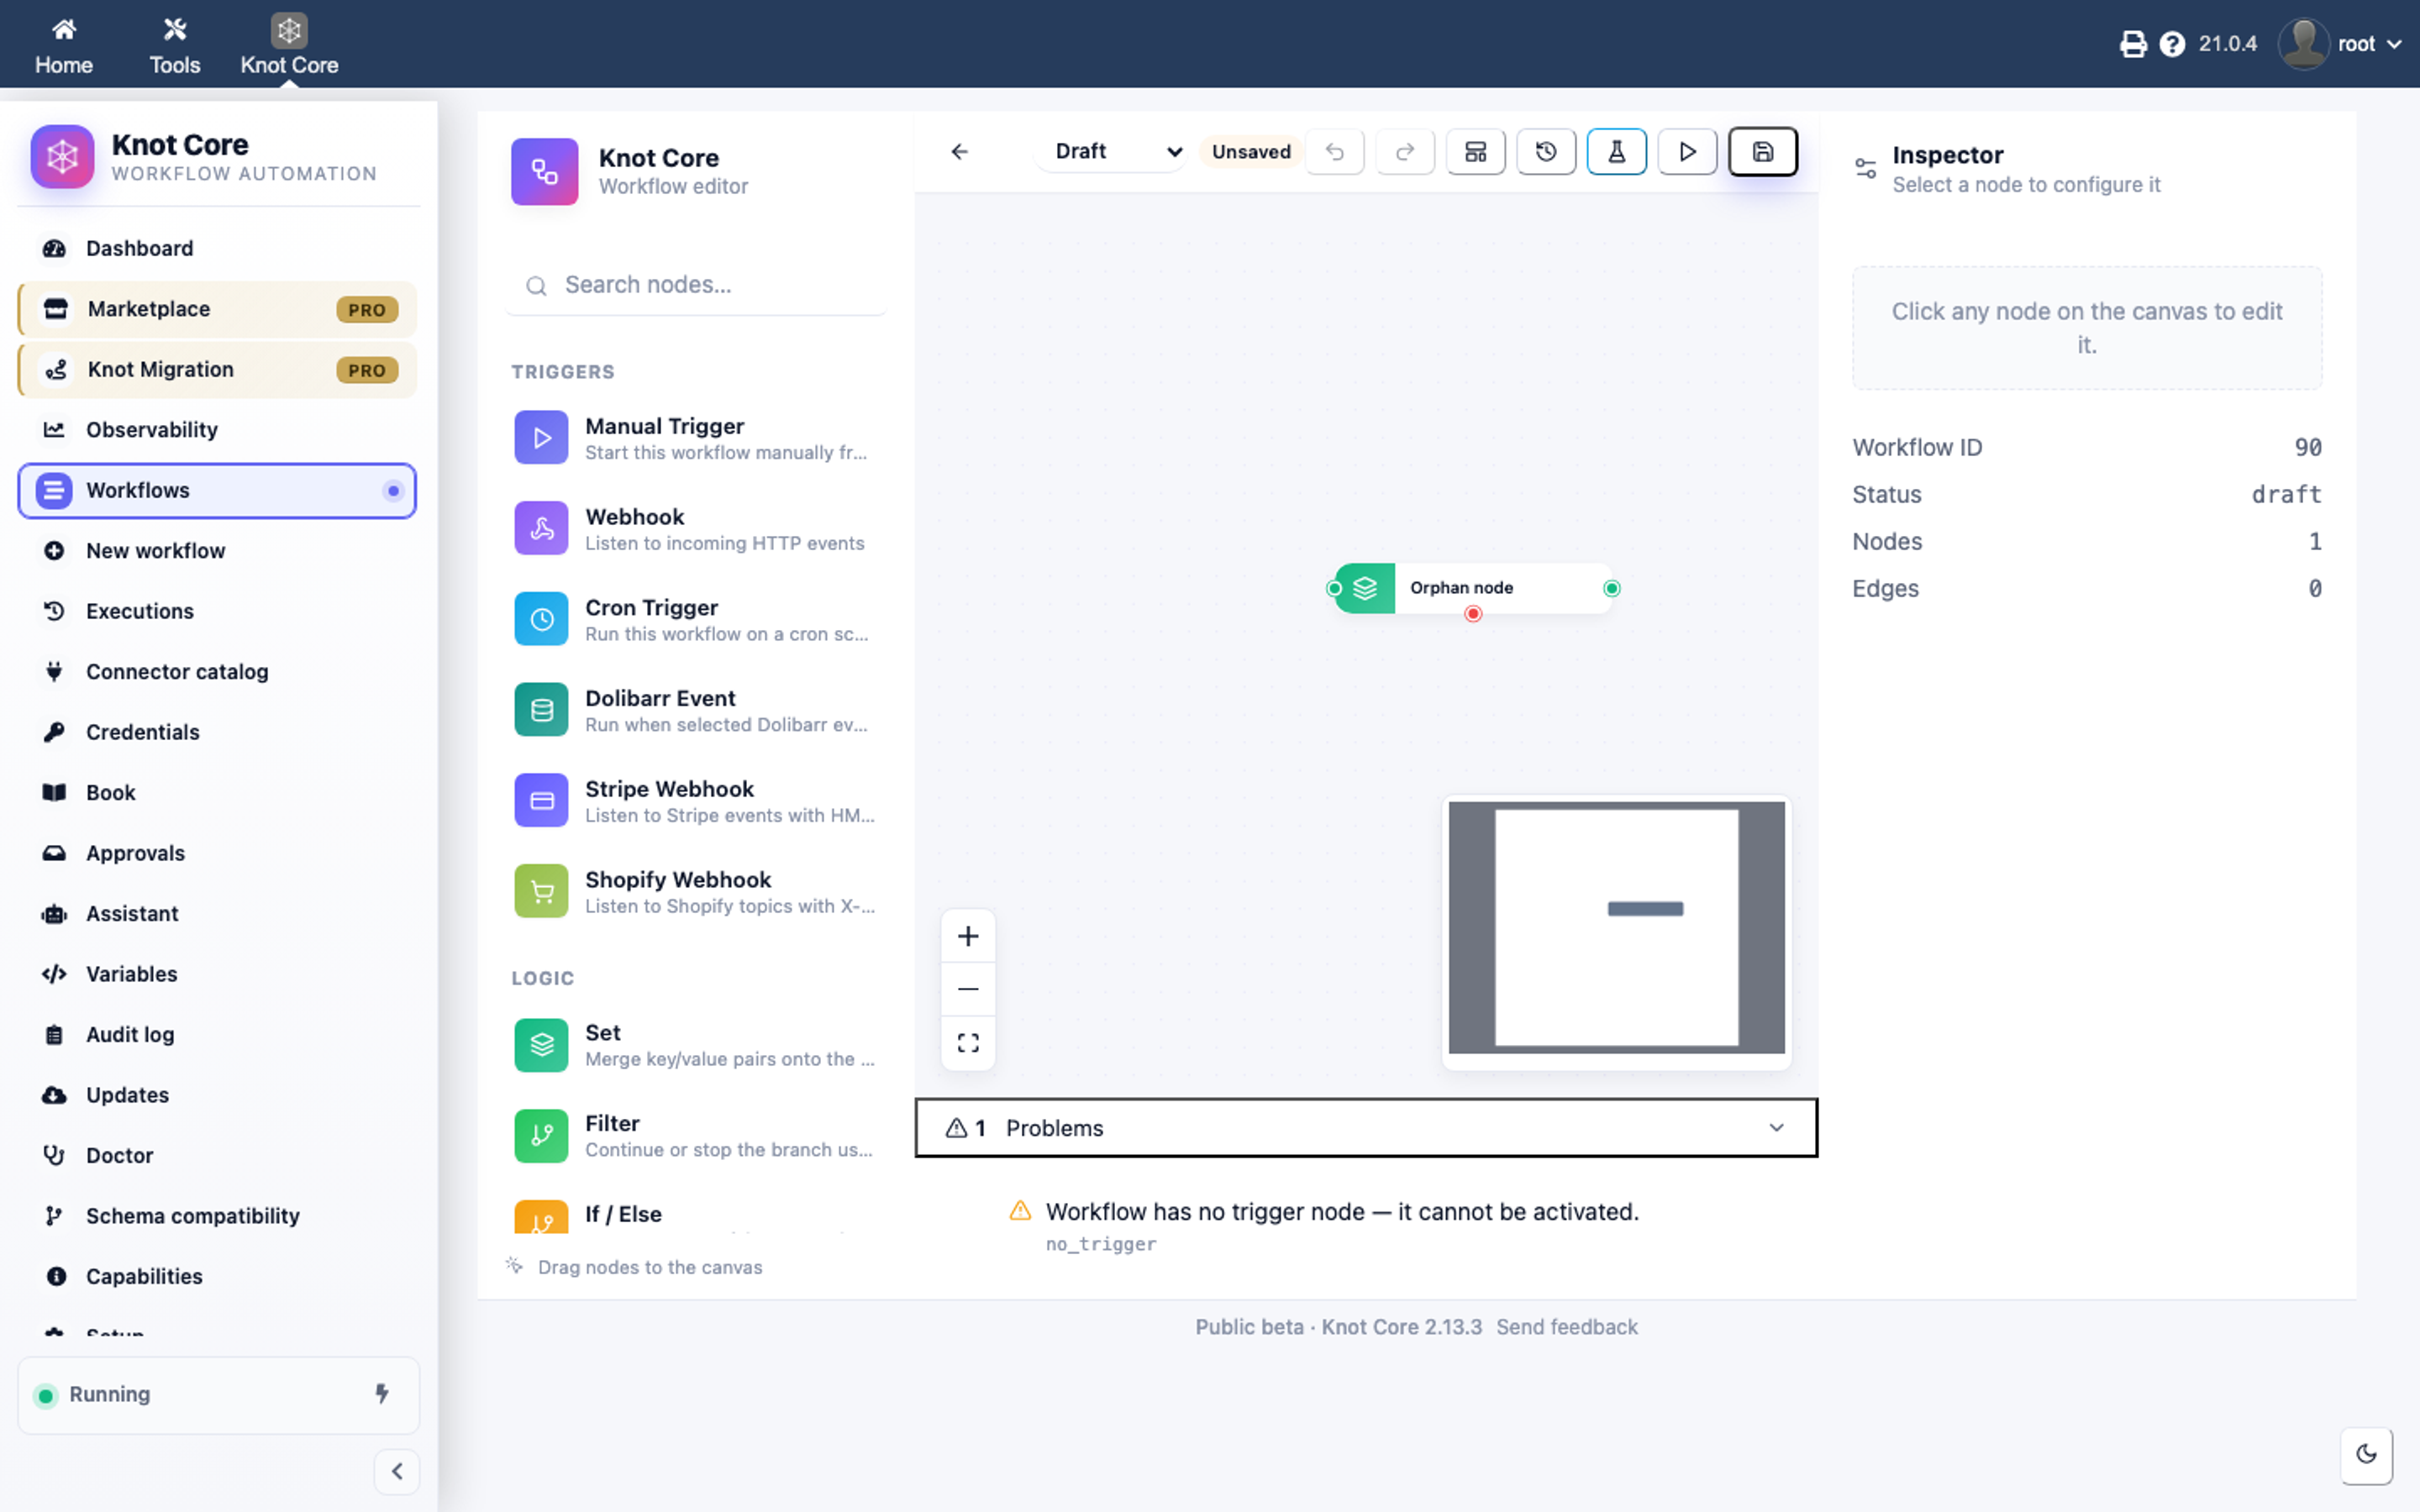Open the Draft version dropdown
Viewport: 2420px width, 1512px height.
pos(1113,151)
